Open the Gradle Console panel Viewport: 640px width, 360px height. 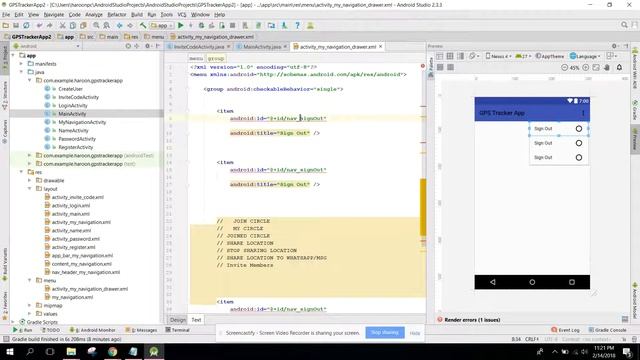point(607,330)
